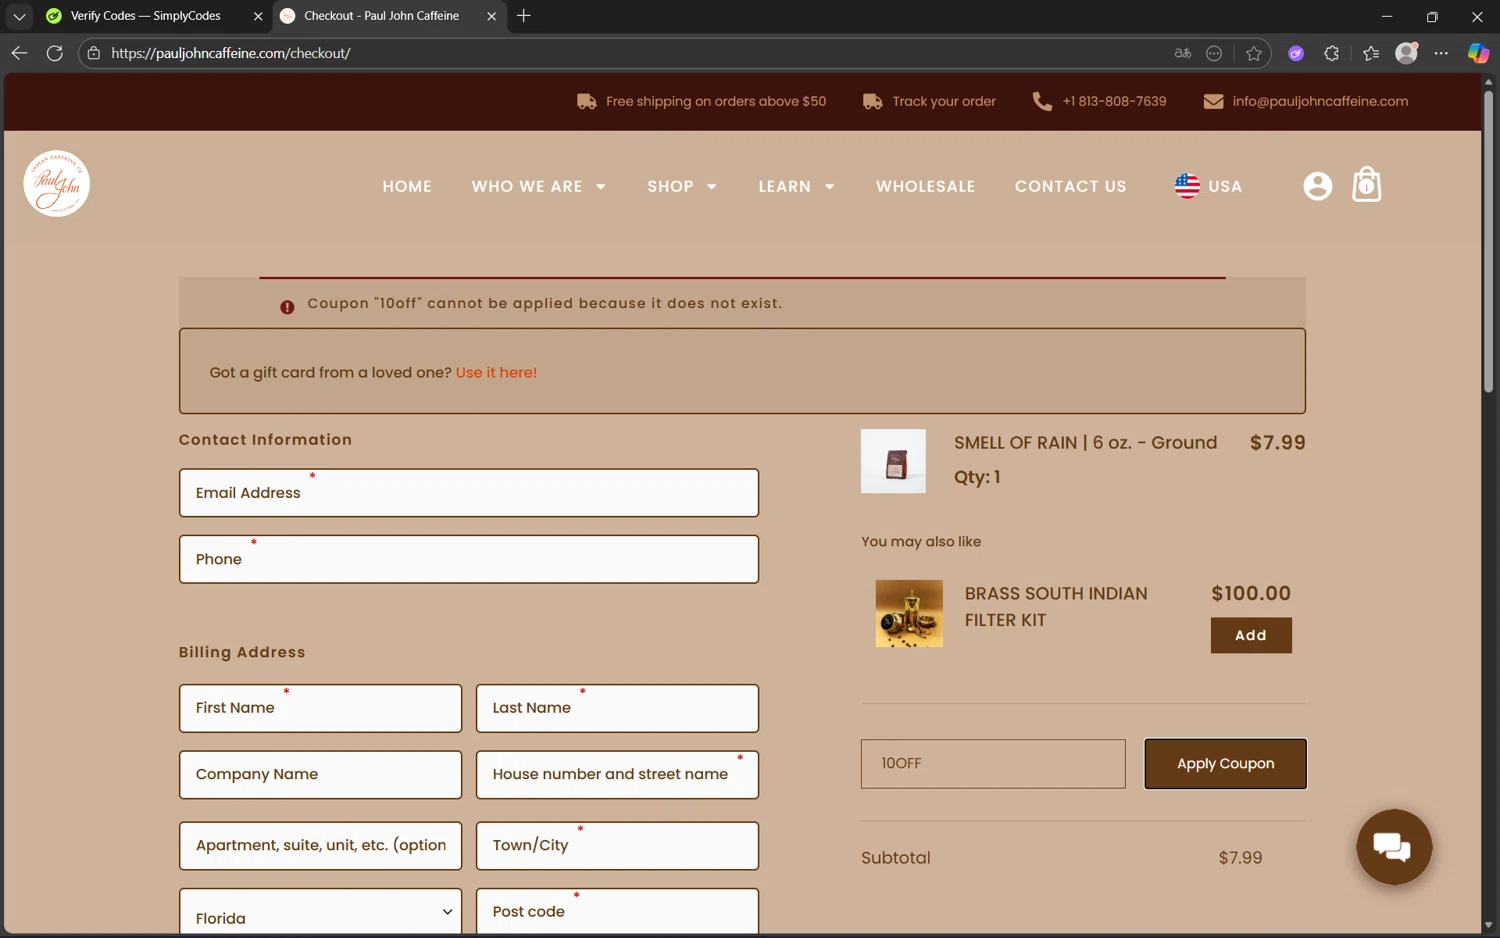The height and width of the screenshot is (938, 1500).
Task: Click the page vertical scrollbar
Action: click(1488, 240)
